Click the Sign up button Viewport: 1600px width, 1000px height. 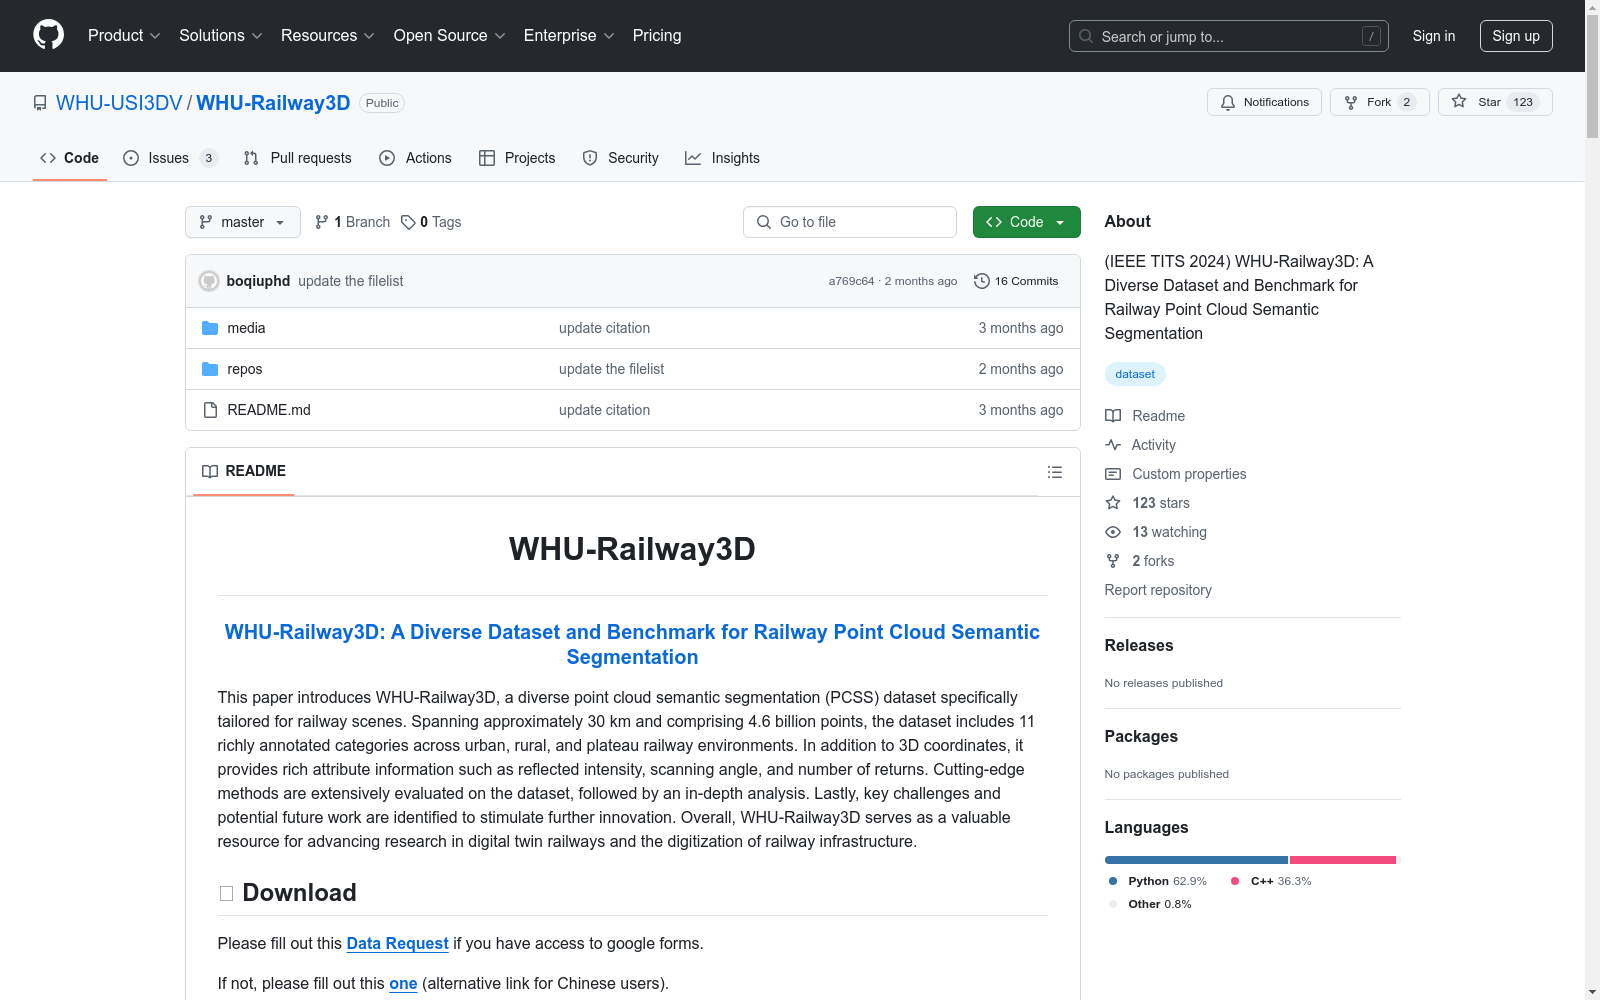[1516, 36]
